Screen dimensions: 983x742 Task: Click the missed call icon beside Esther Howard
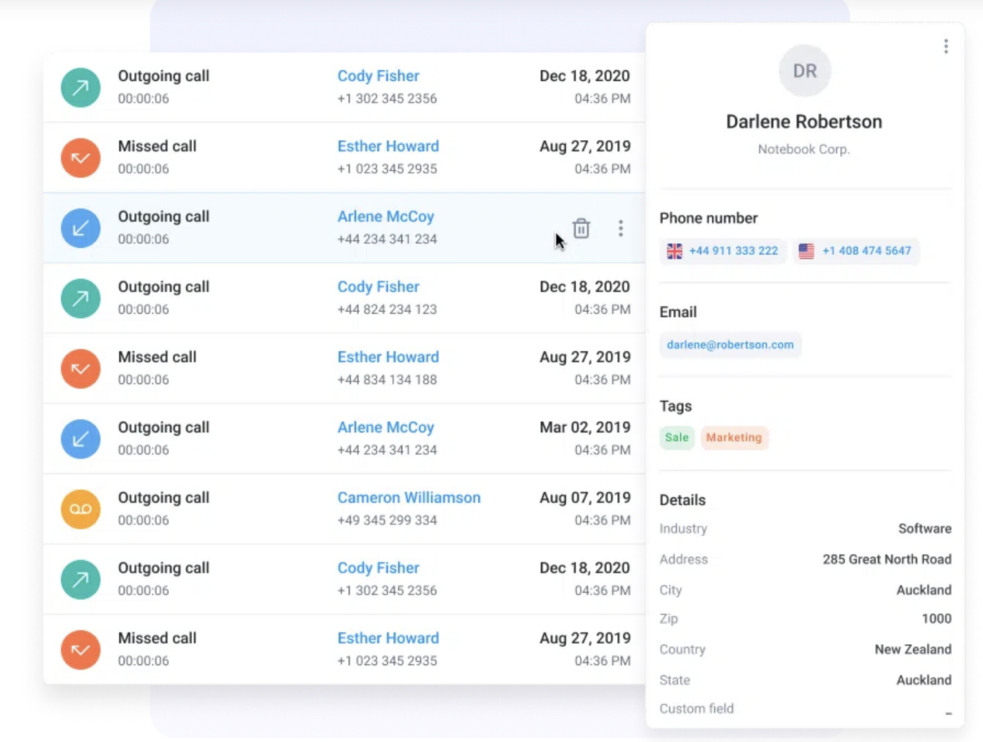pyautogui.click(x=80, y=157)
